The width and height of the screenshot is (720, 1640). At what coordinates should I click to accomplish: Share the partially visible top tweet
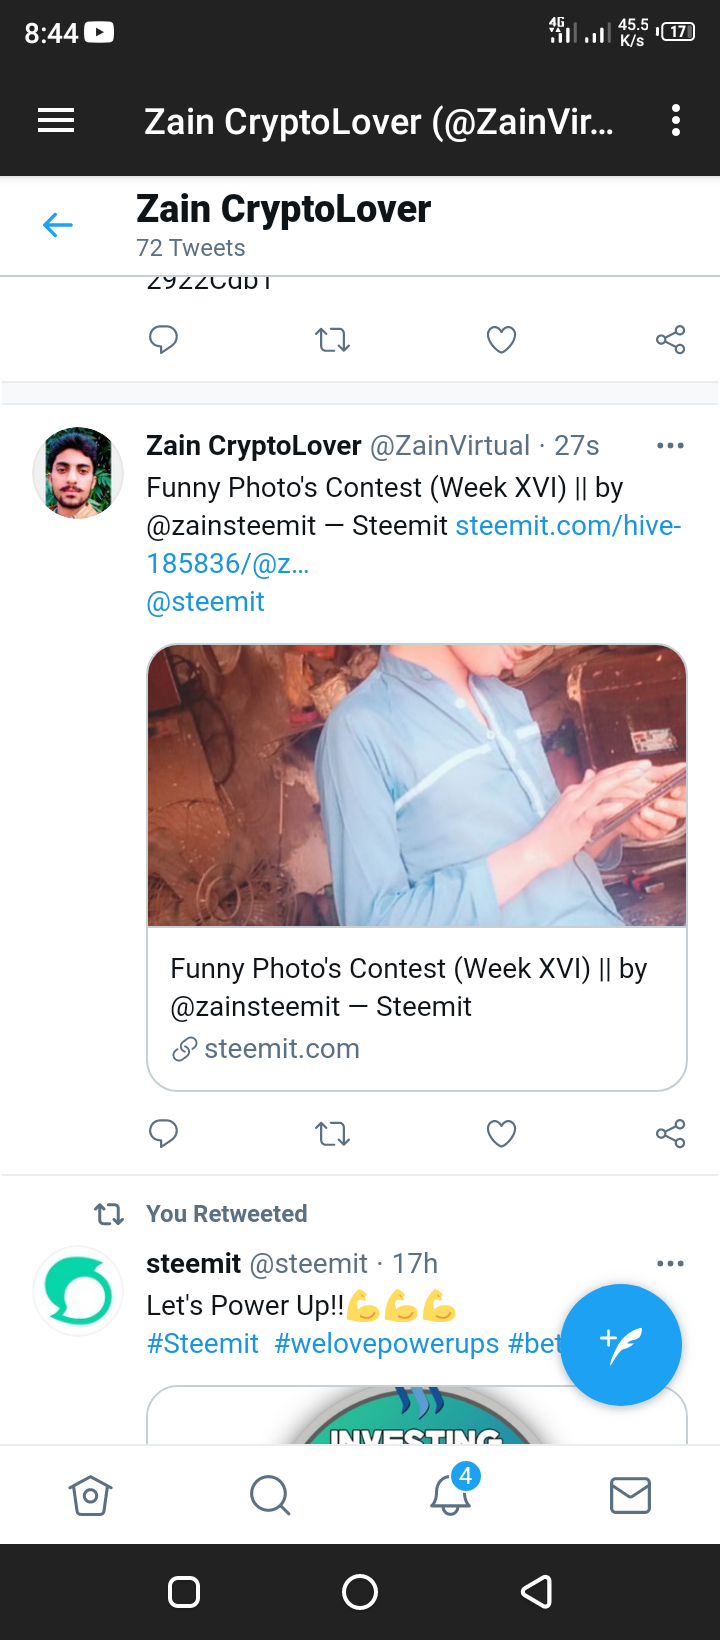click(x=670, y=340)
